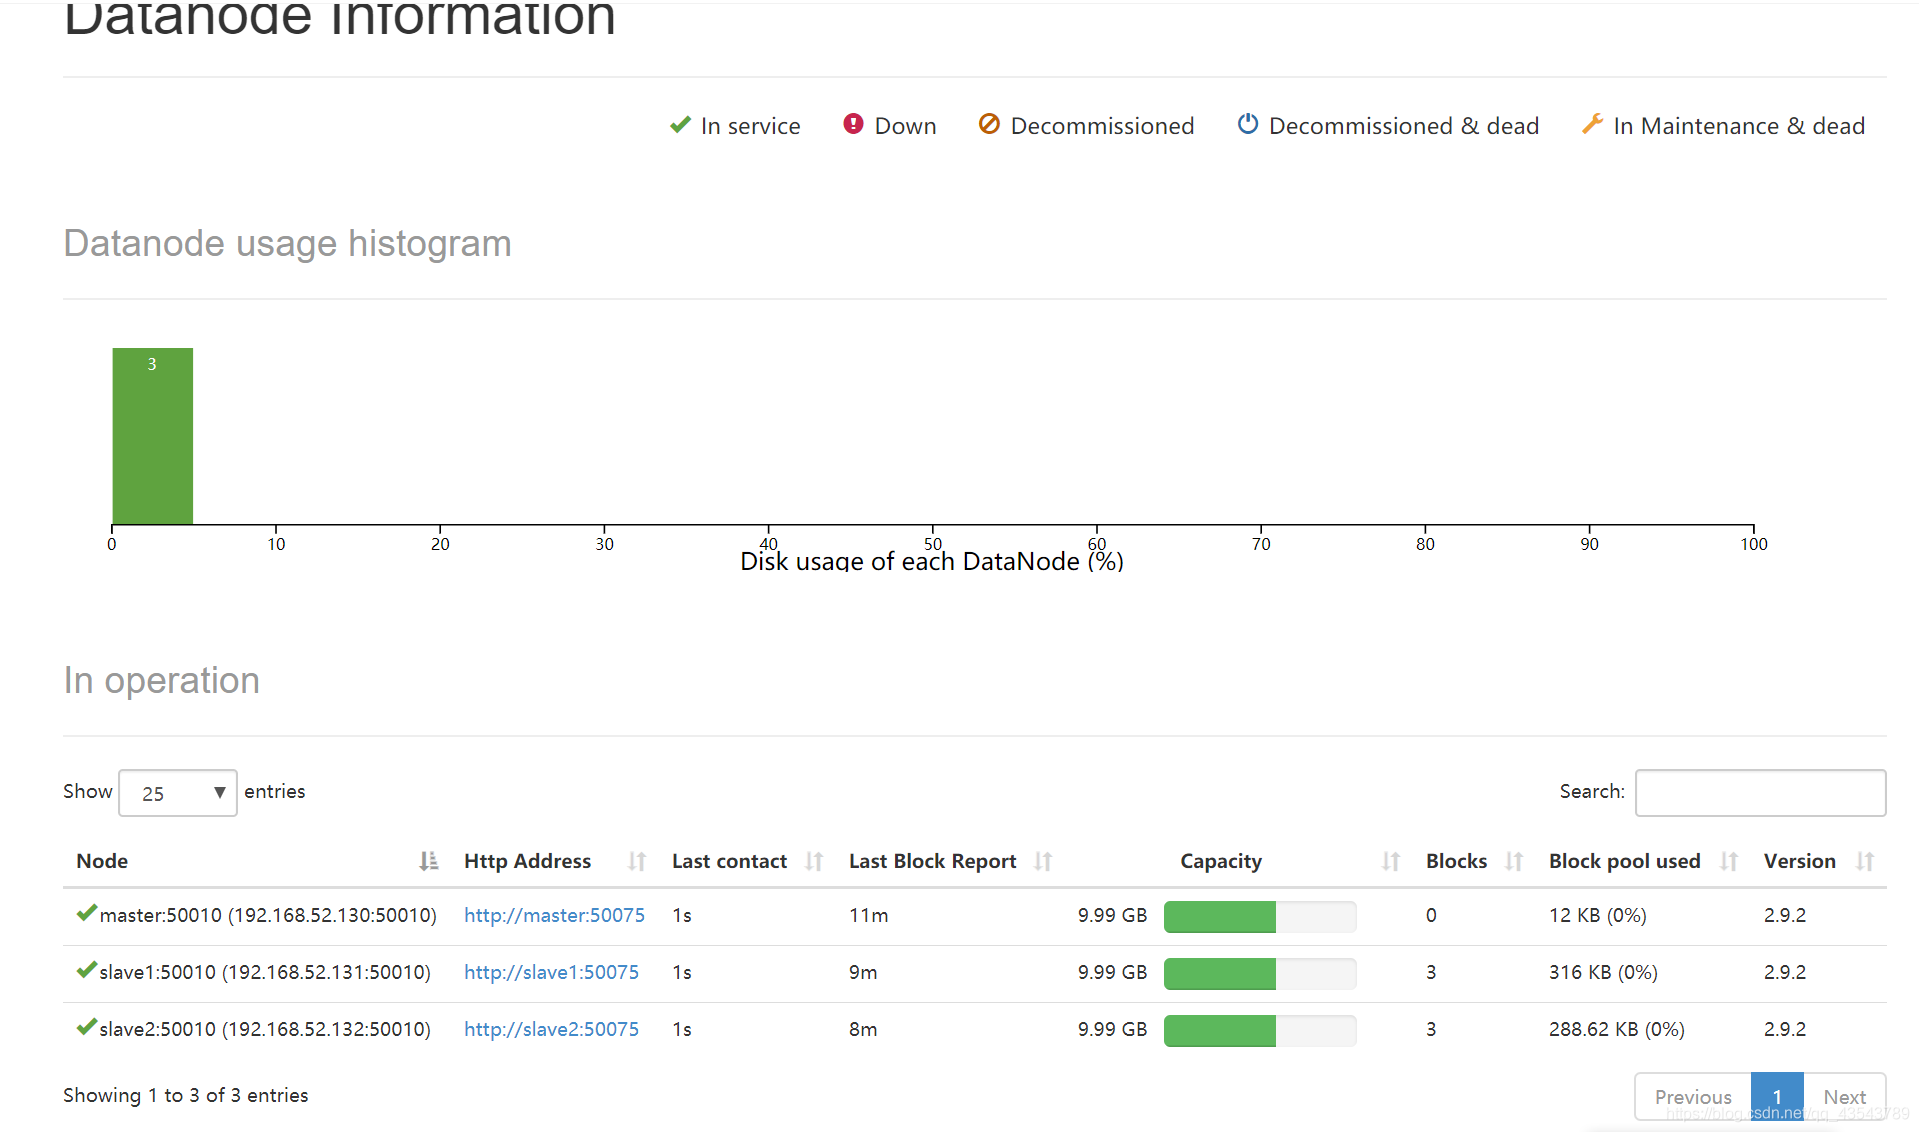Click the 8m last block report value
The width and height of the screenshot is (1919, 1132).
coord(863,1029)
